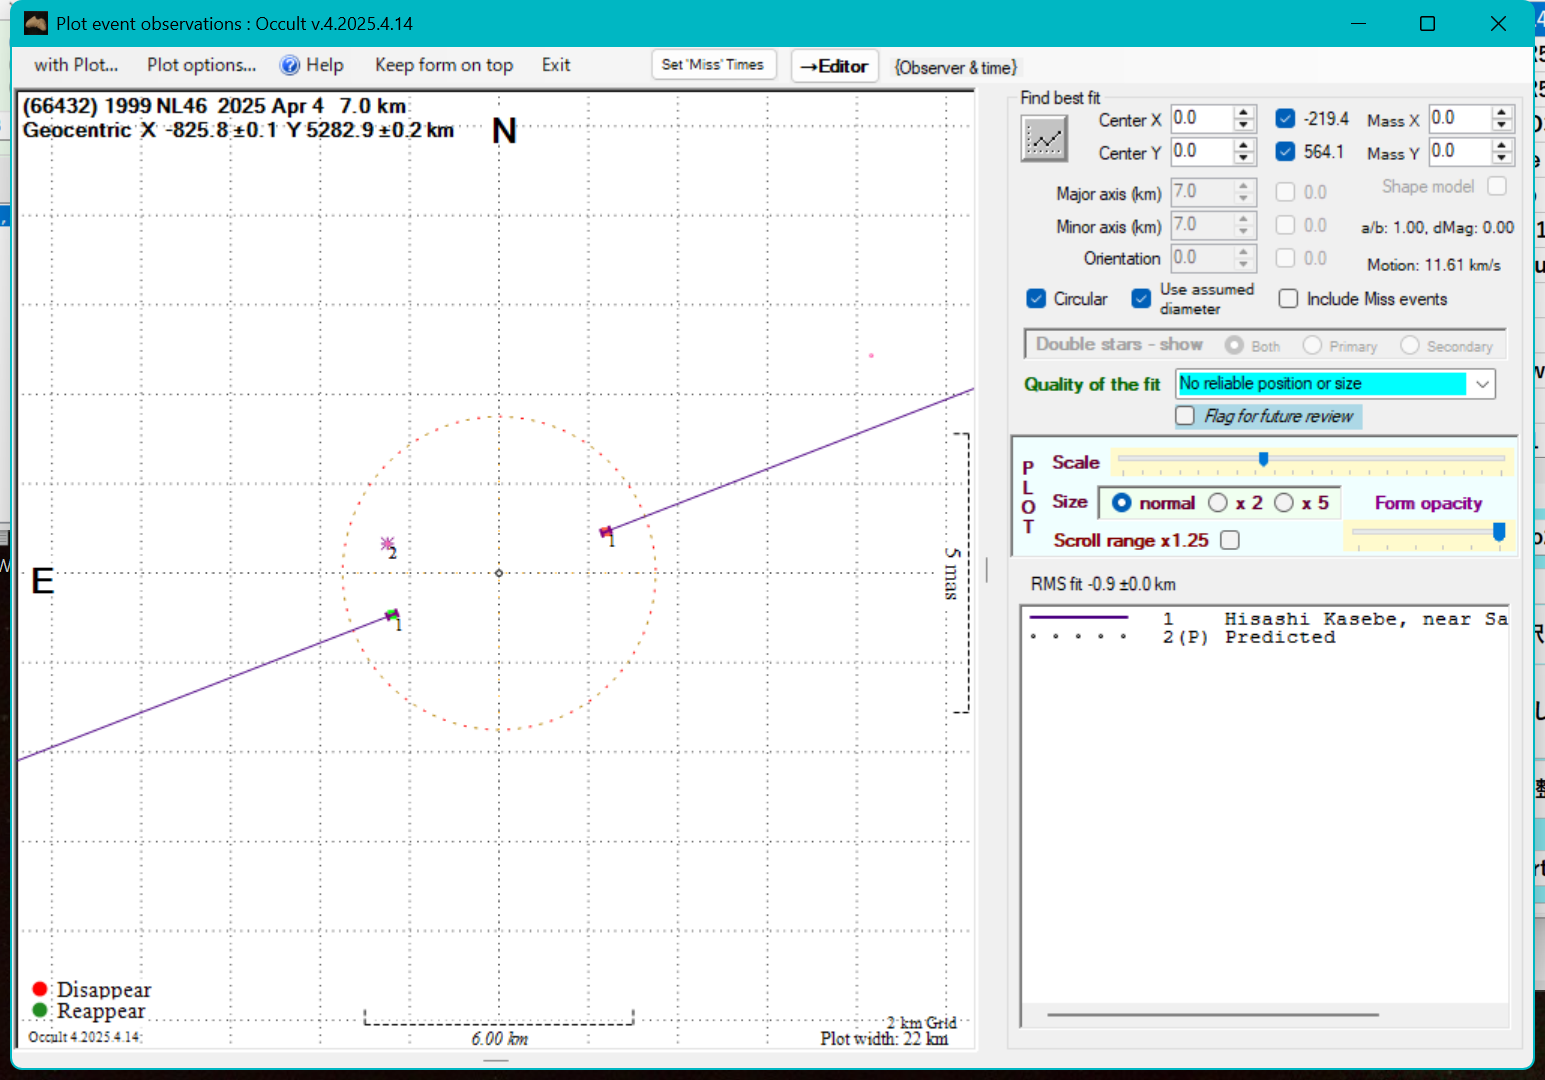Image resolution: width=1545 pixels, height=1080 pixels.
Task: Enable Include Miss events checkbox
Action: point(1288,299)
